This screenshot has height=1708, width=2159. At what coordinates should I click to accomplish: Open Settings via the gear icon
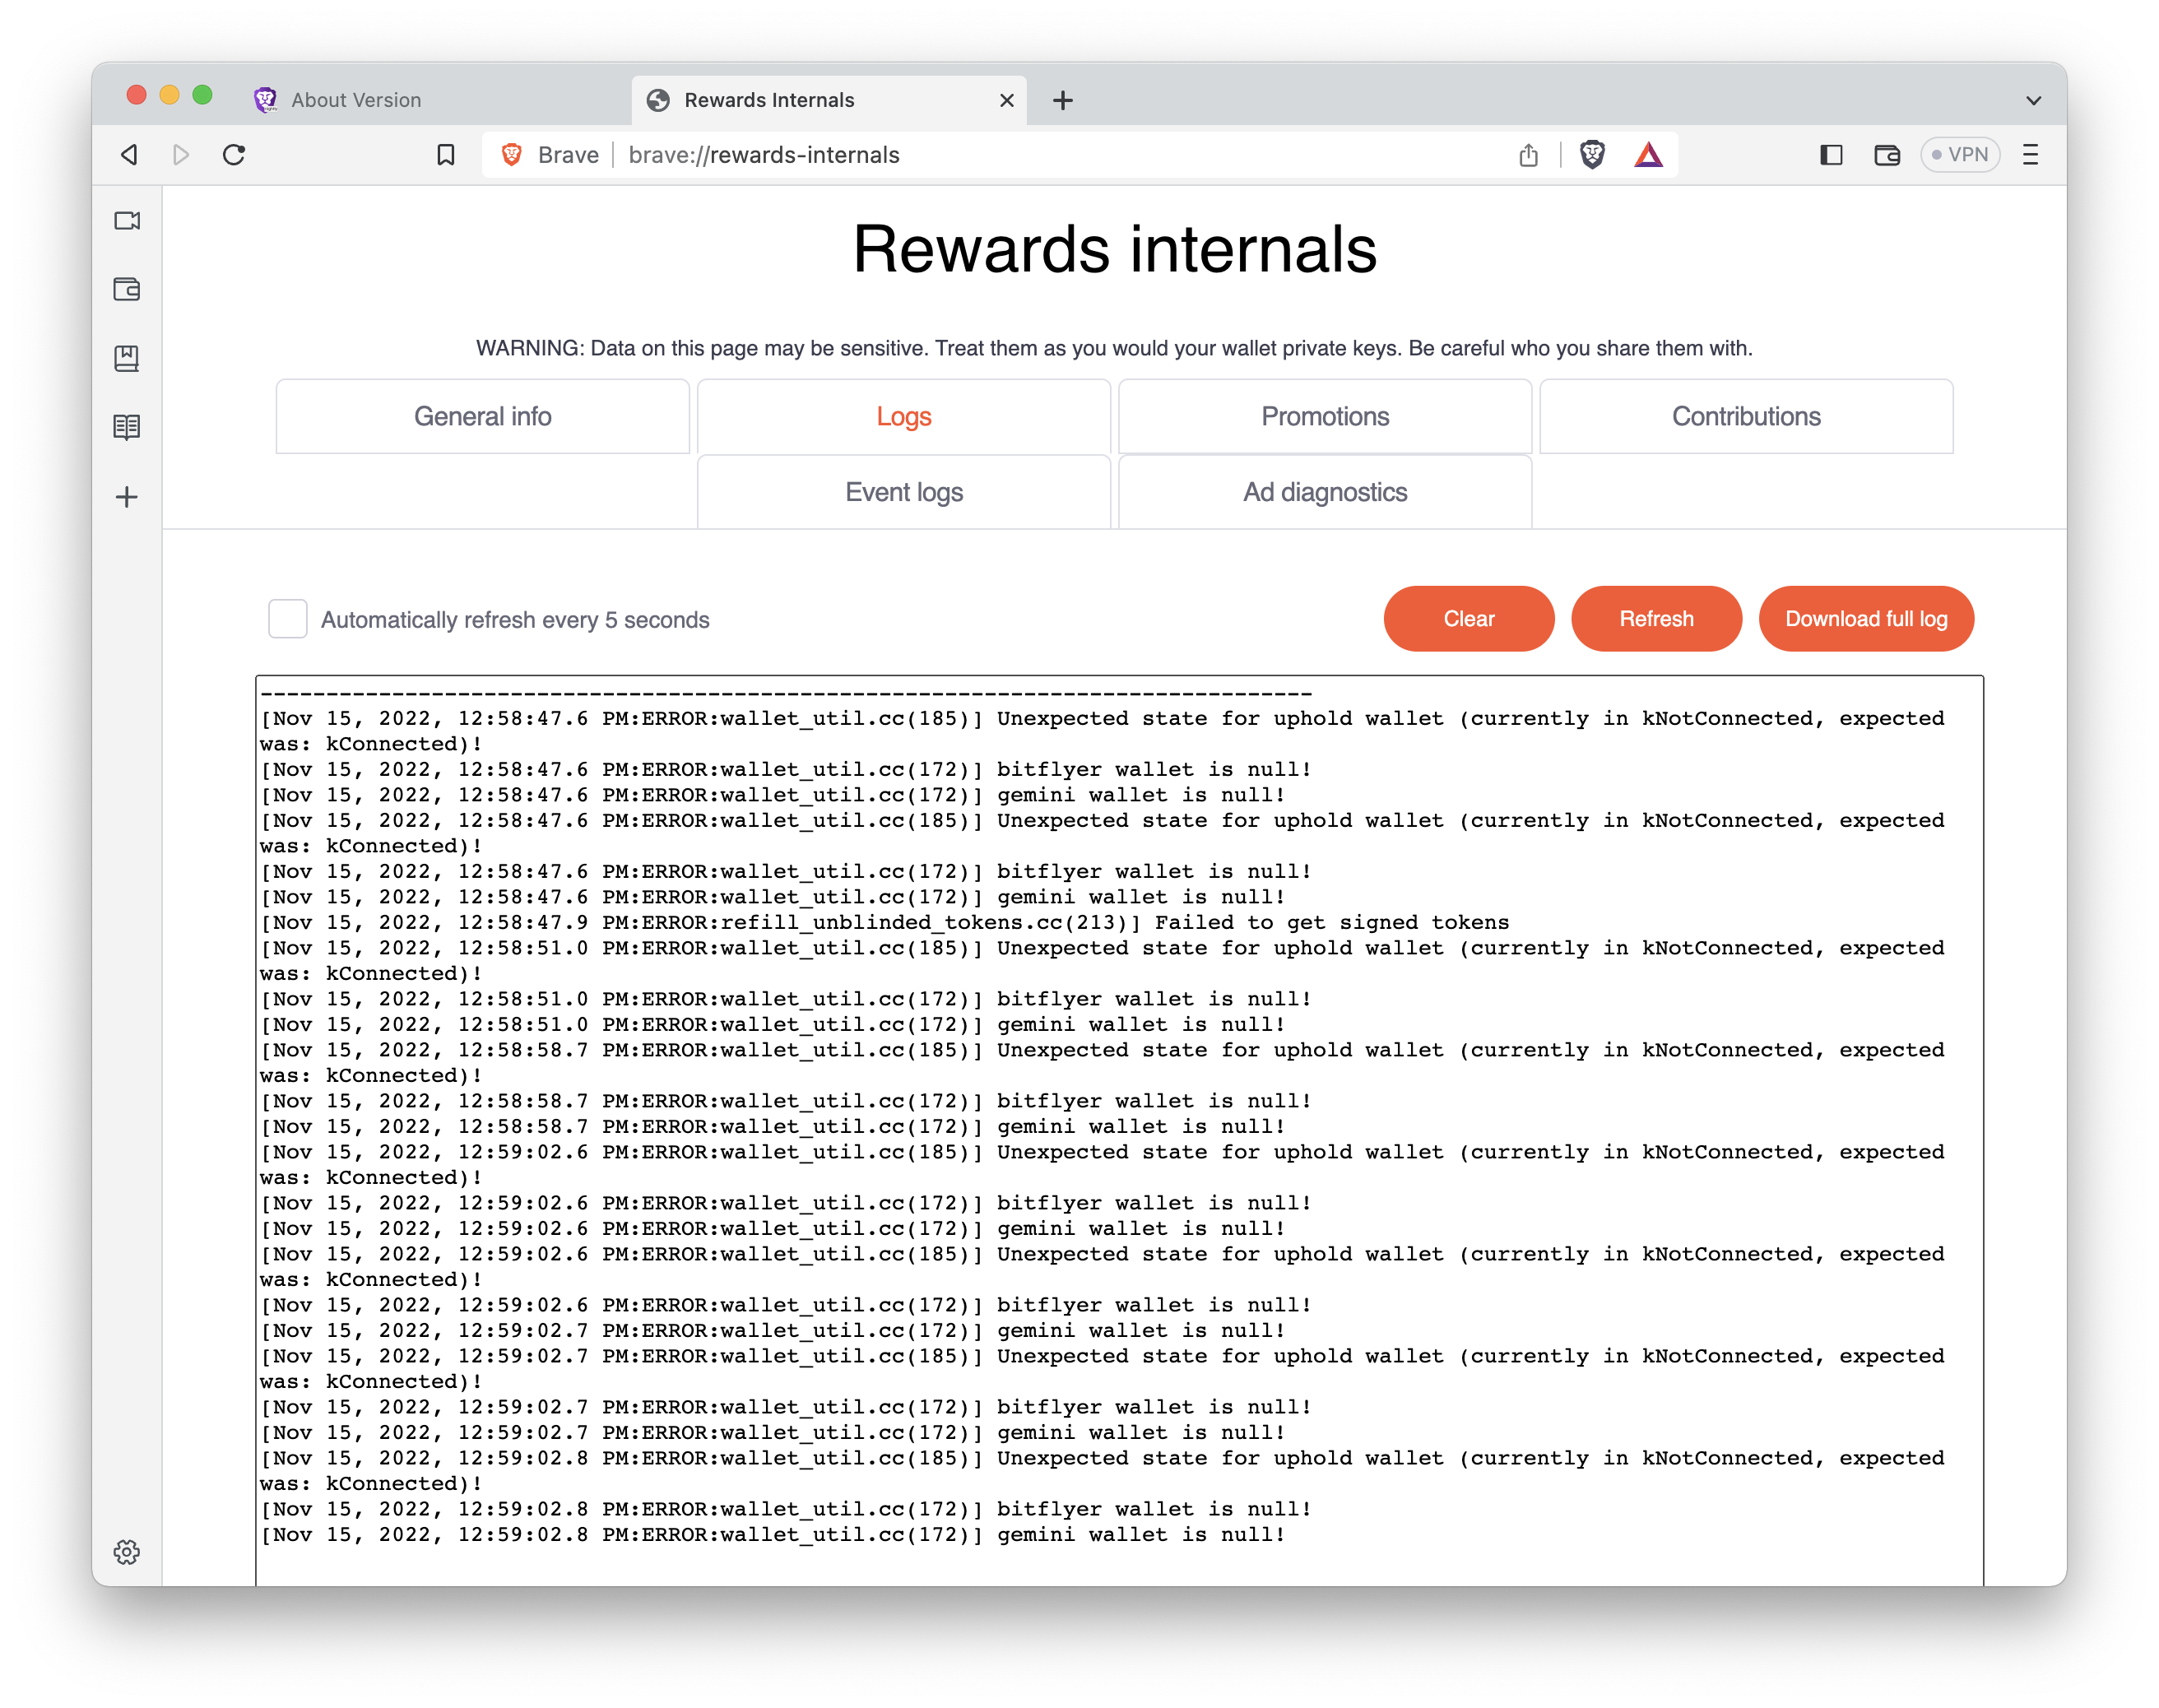tap(127, 1552)
